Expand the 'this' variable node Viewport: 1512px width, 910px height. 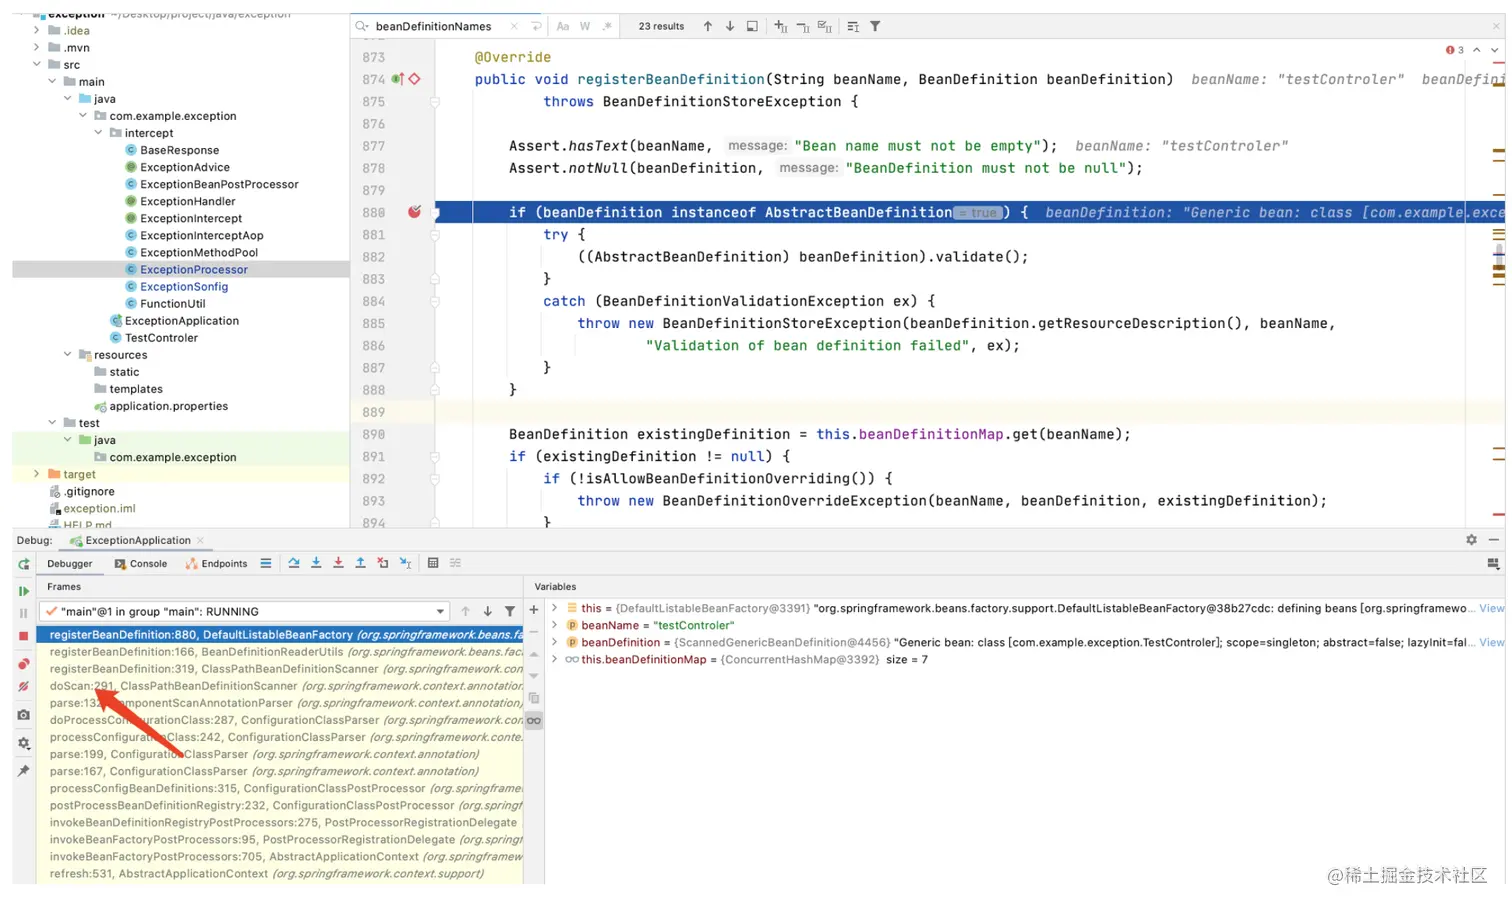(555, 608)
